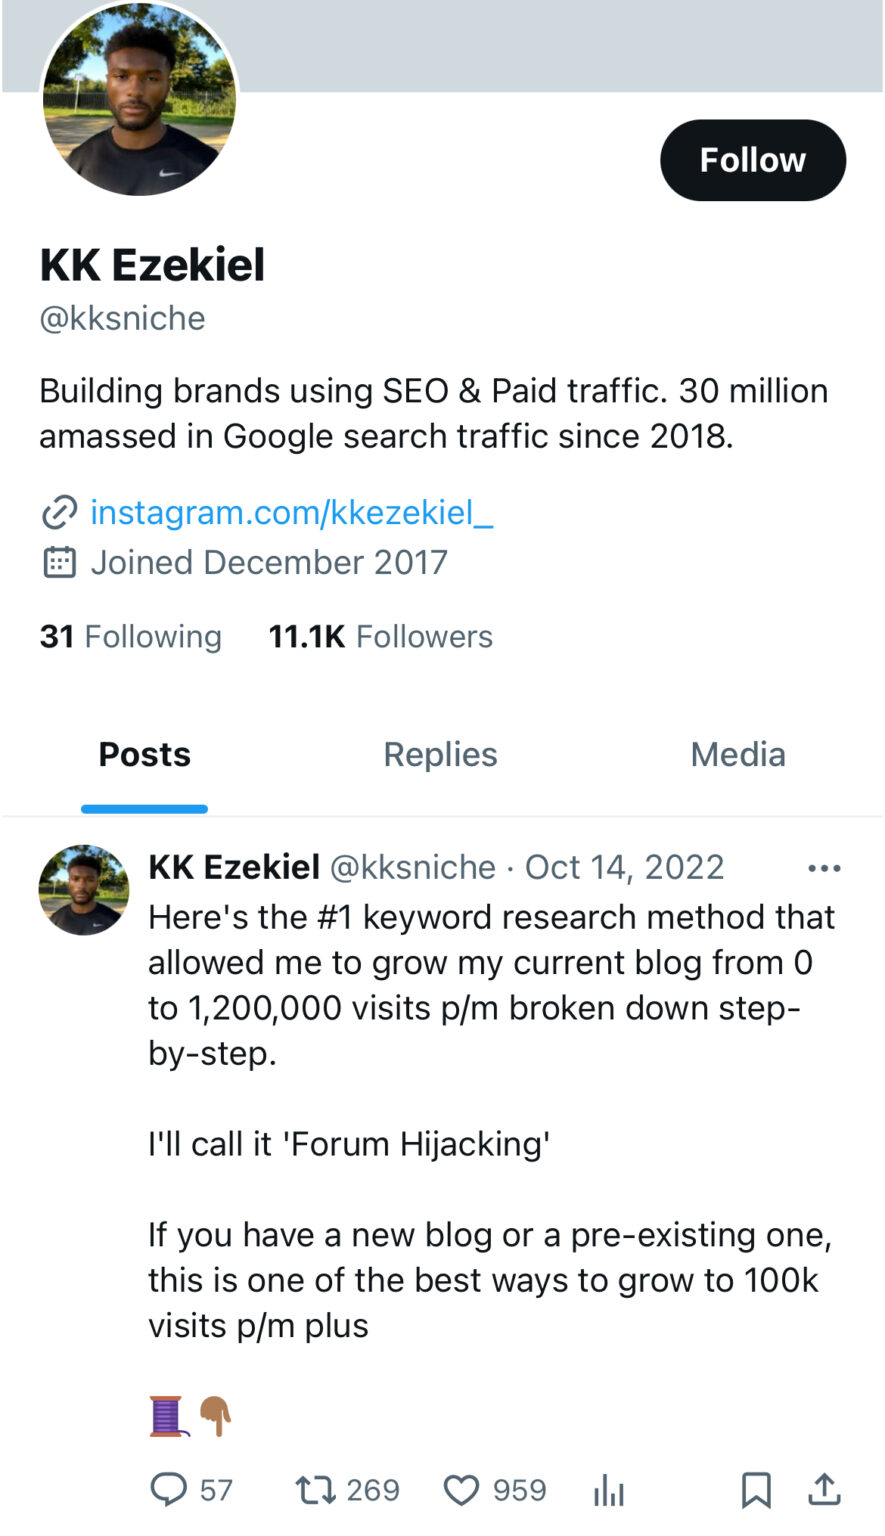View post analytics bar chart icon

tap(608, 1491)
